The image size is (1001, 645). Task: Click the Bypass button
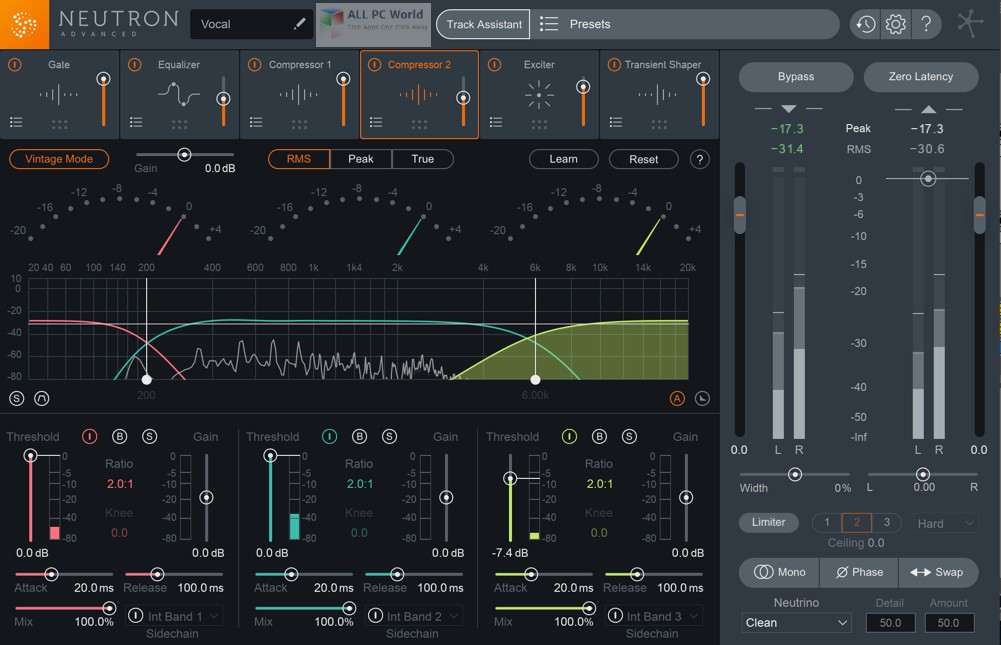tap(795, 77)
